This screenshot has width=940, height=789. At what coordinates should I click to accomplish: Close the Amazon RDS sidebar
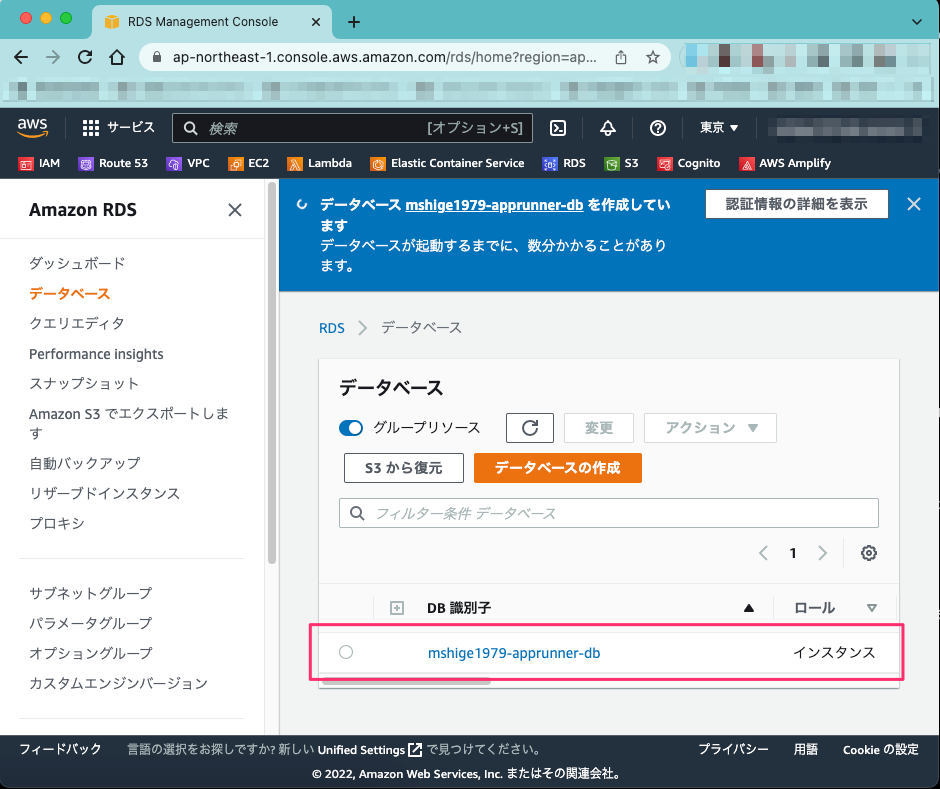pos(235,210)
